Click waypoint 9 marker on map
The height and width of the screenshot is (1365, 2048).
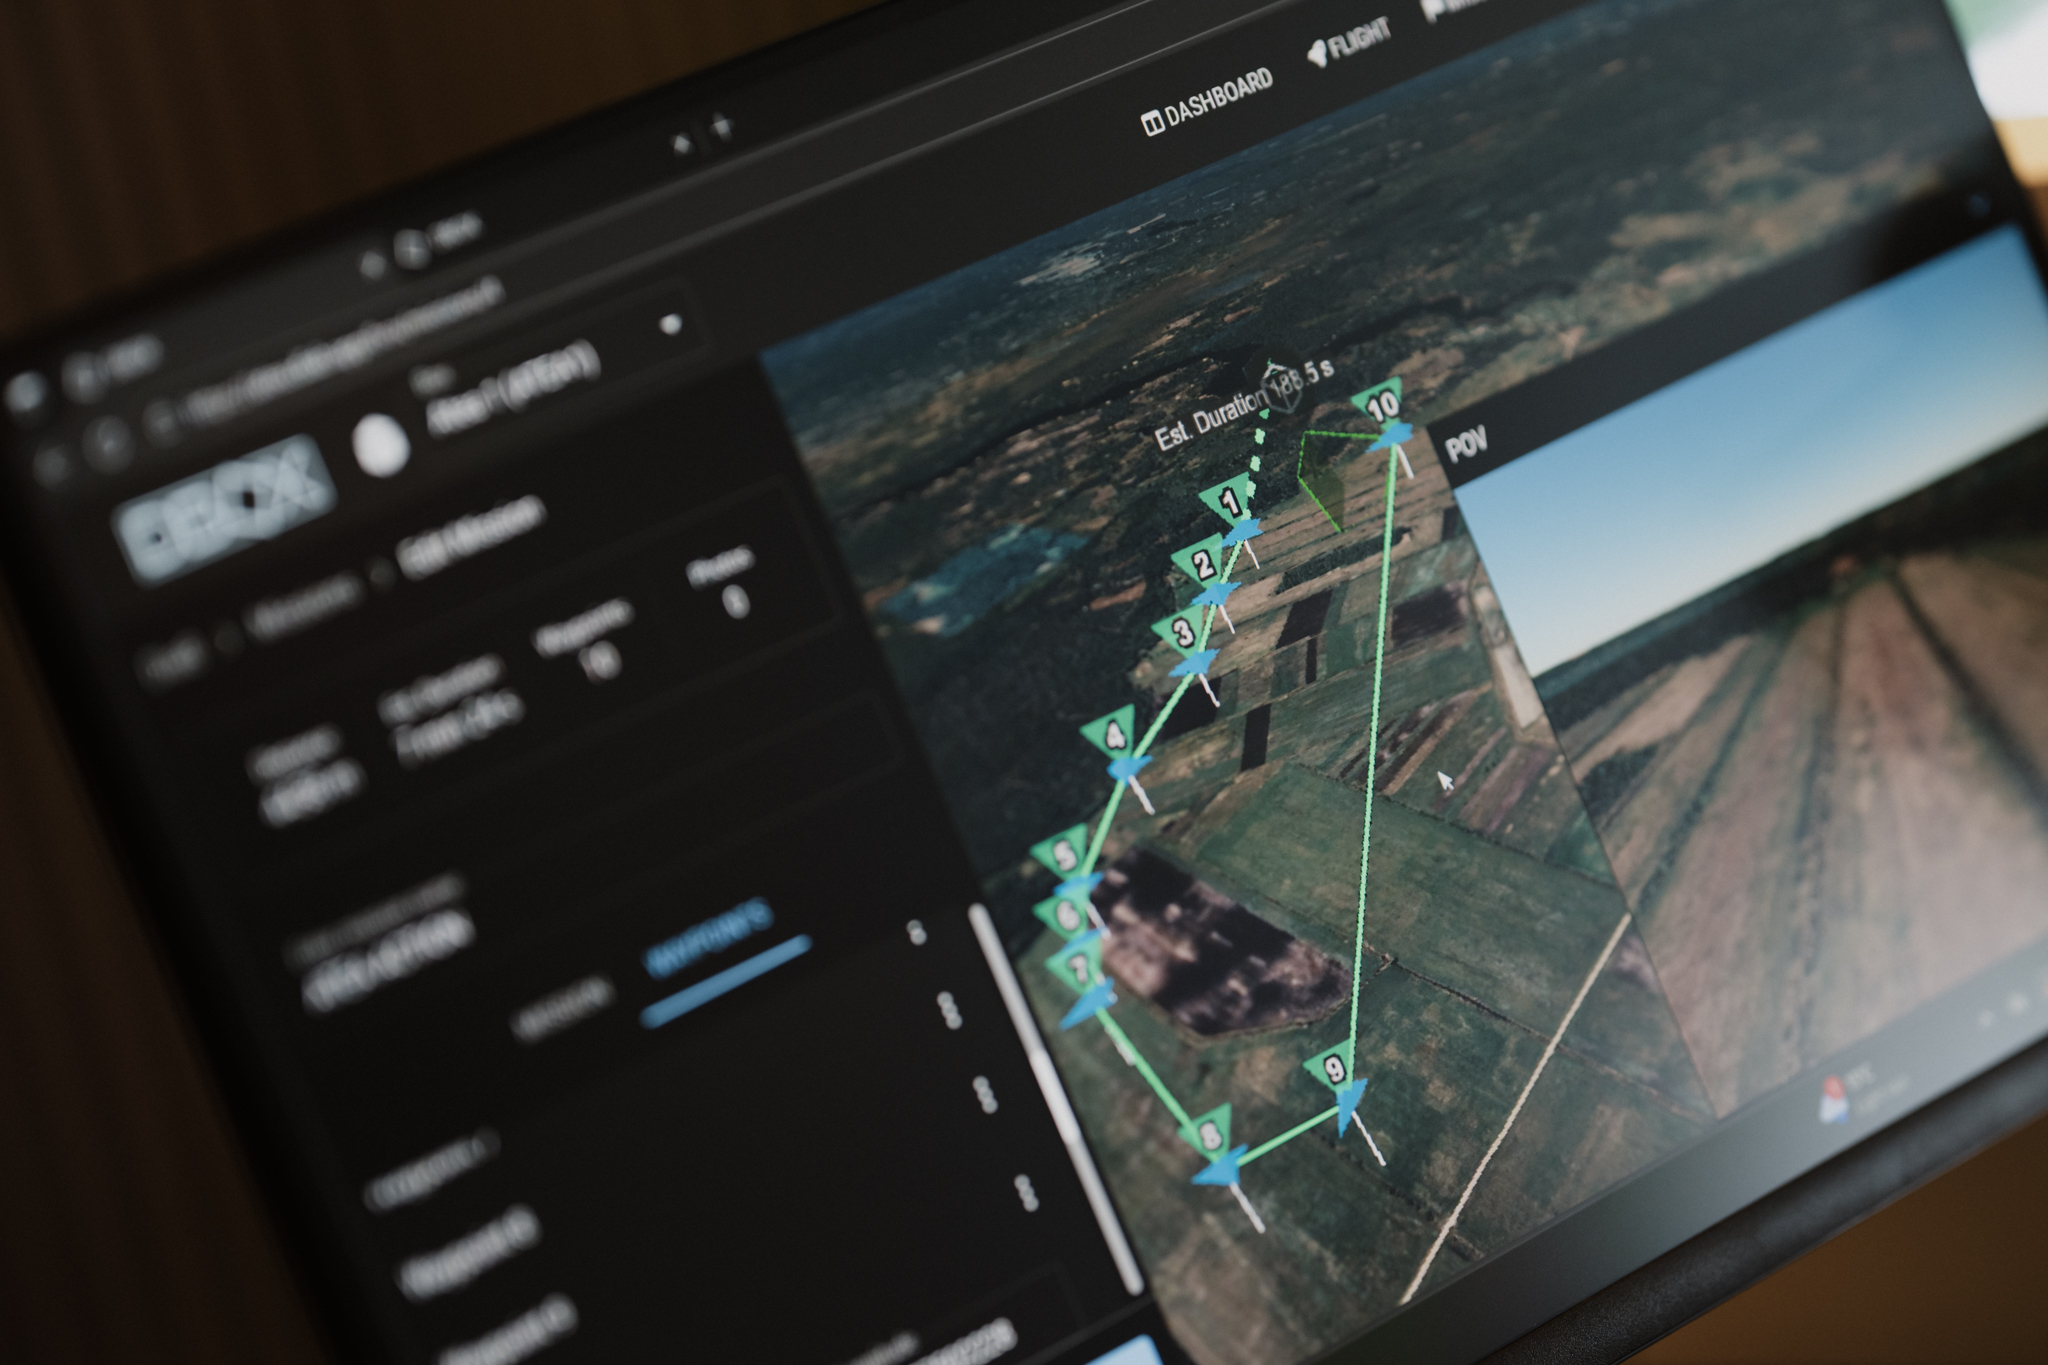click(1335, 1072)
